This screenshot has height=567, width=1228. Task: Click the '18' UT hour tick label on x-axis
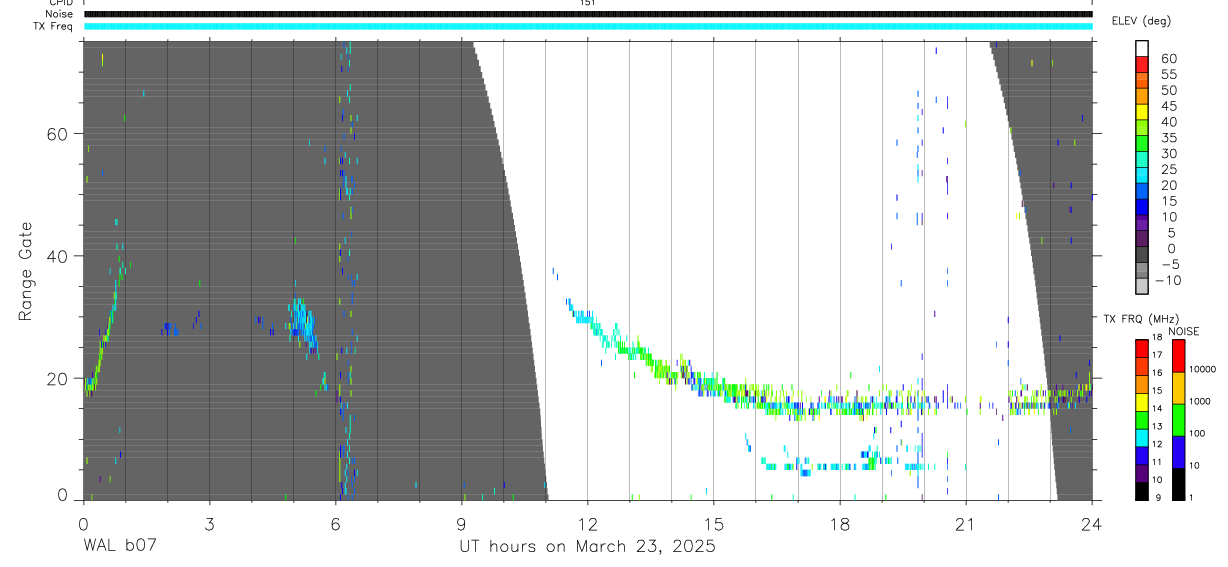click(x=840, y=523)
